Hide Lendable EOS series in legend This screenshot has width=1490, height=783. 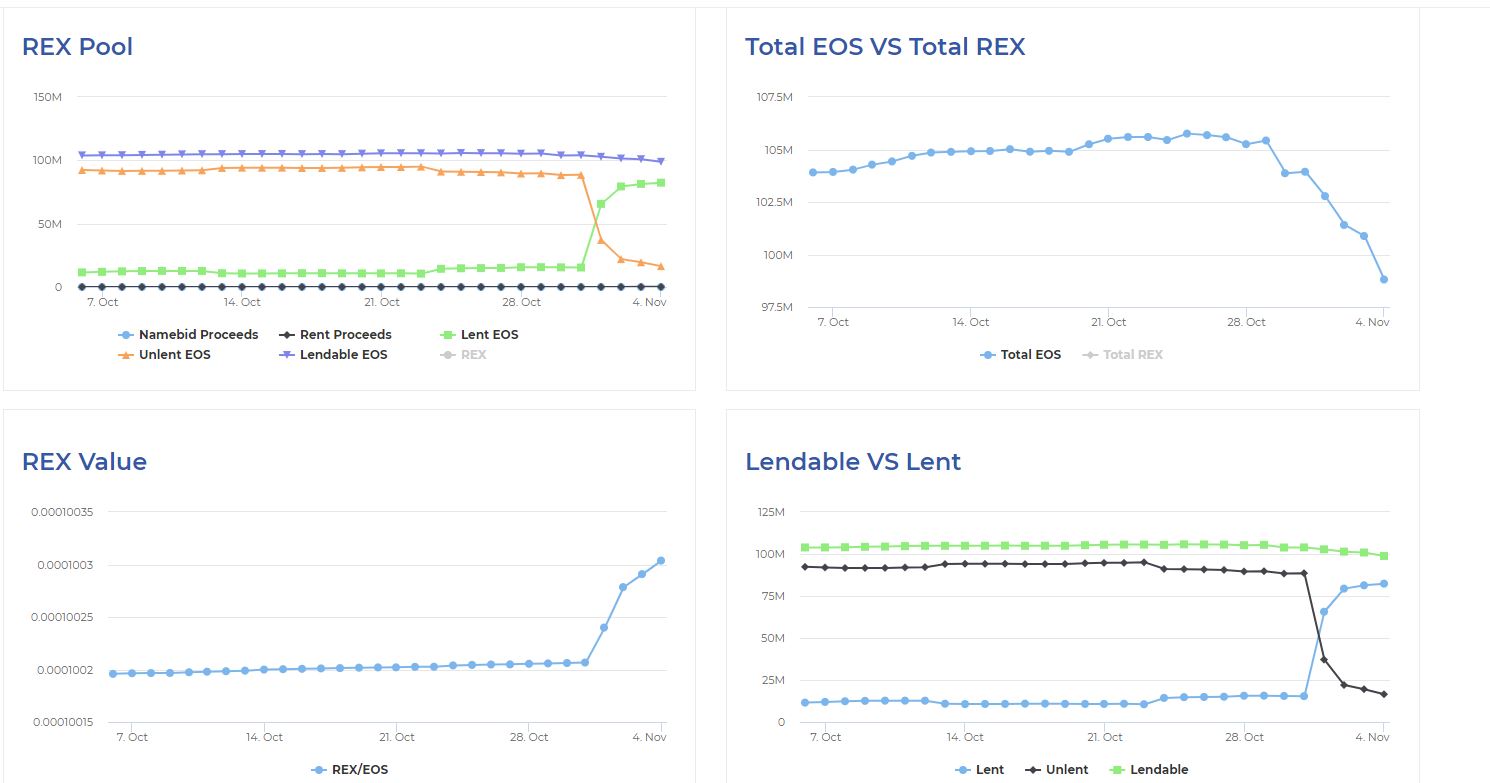[332, 355]
